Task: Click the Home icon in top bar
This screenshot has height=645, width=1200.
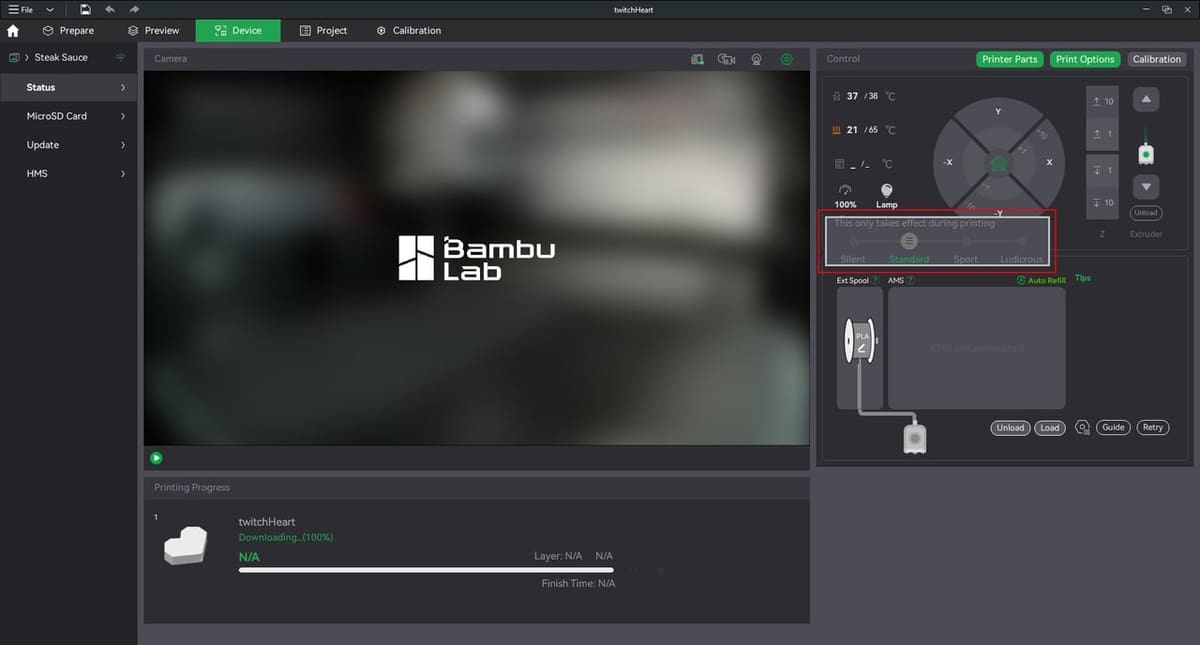Action: click(x=13, y=31)
